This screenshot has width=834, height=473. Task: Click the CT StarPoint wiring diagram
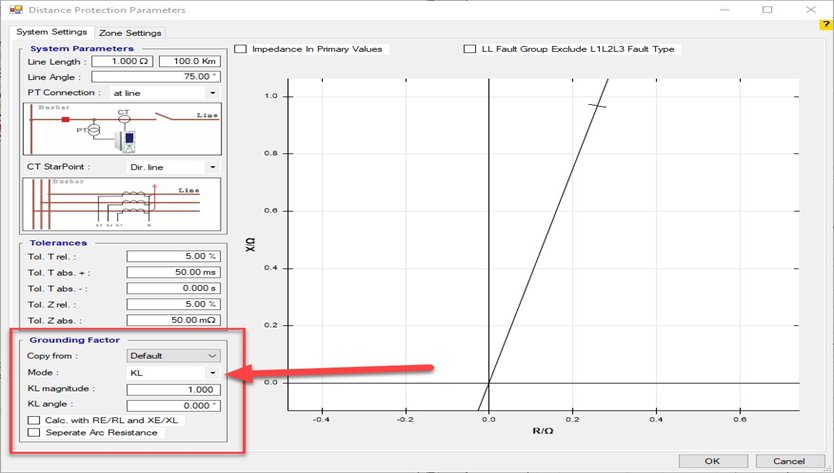(122, 204)
